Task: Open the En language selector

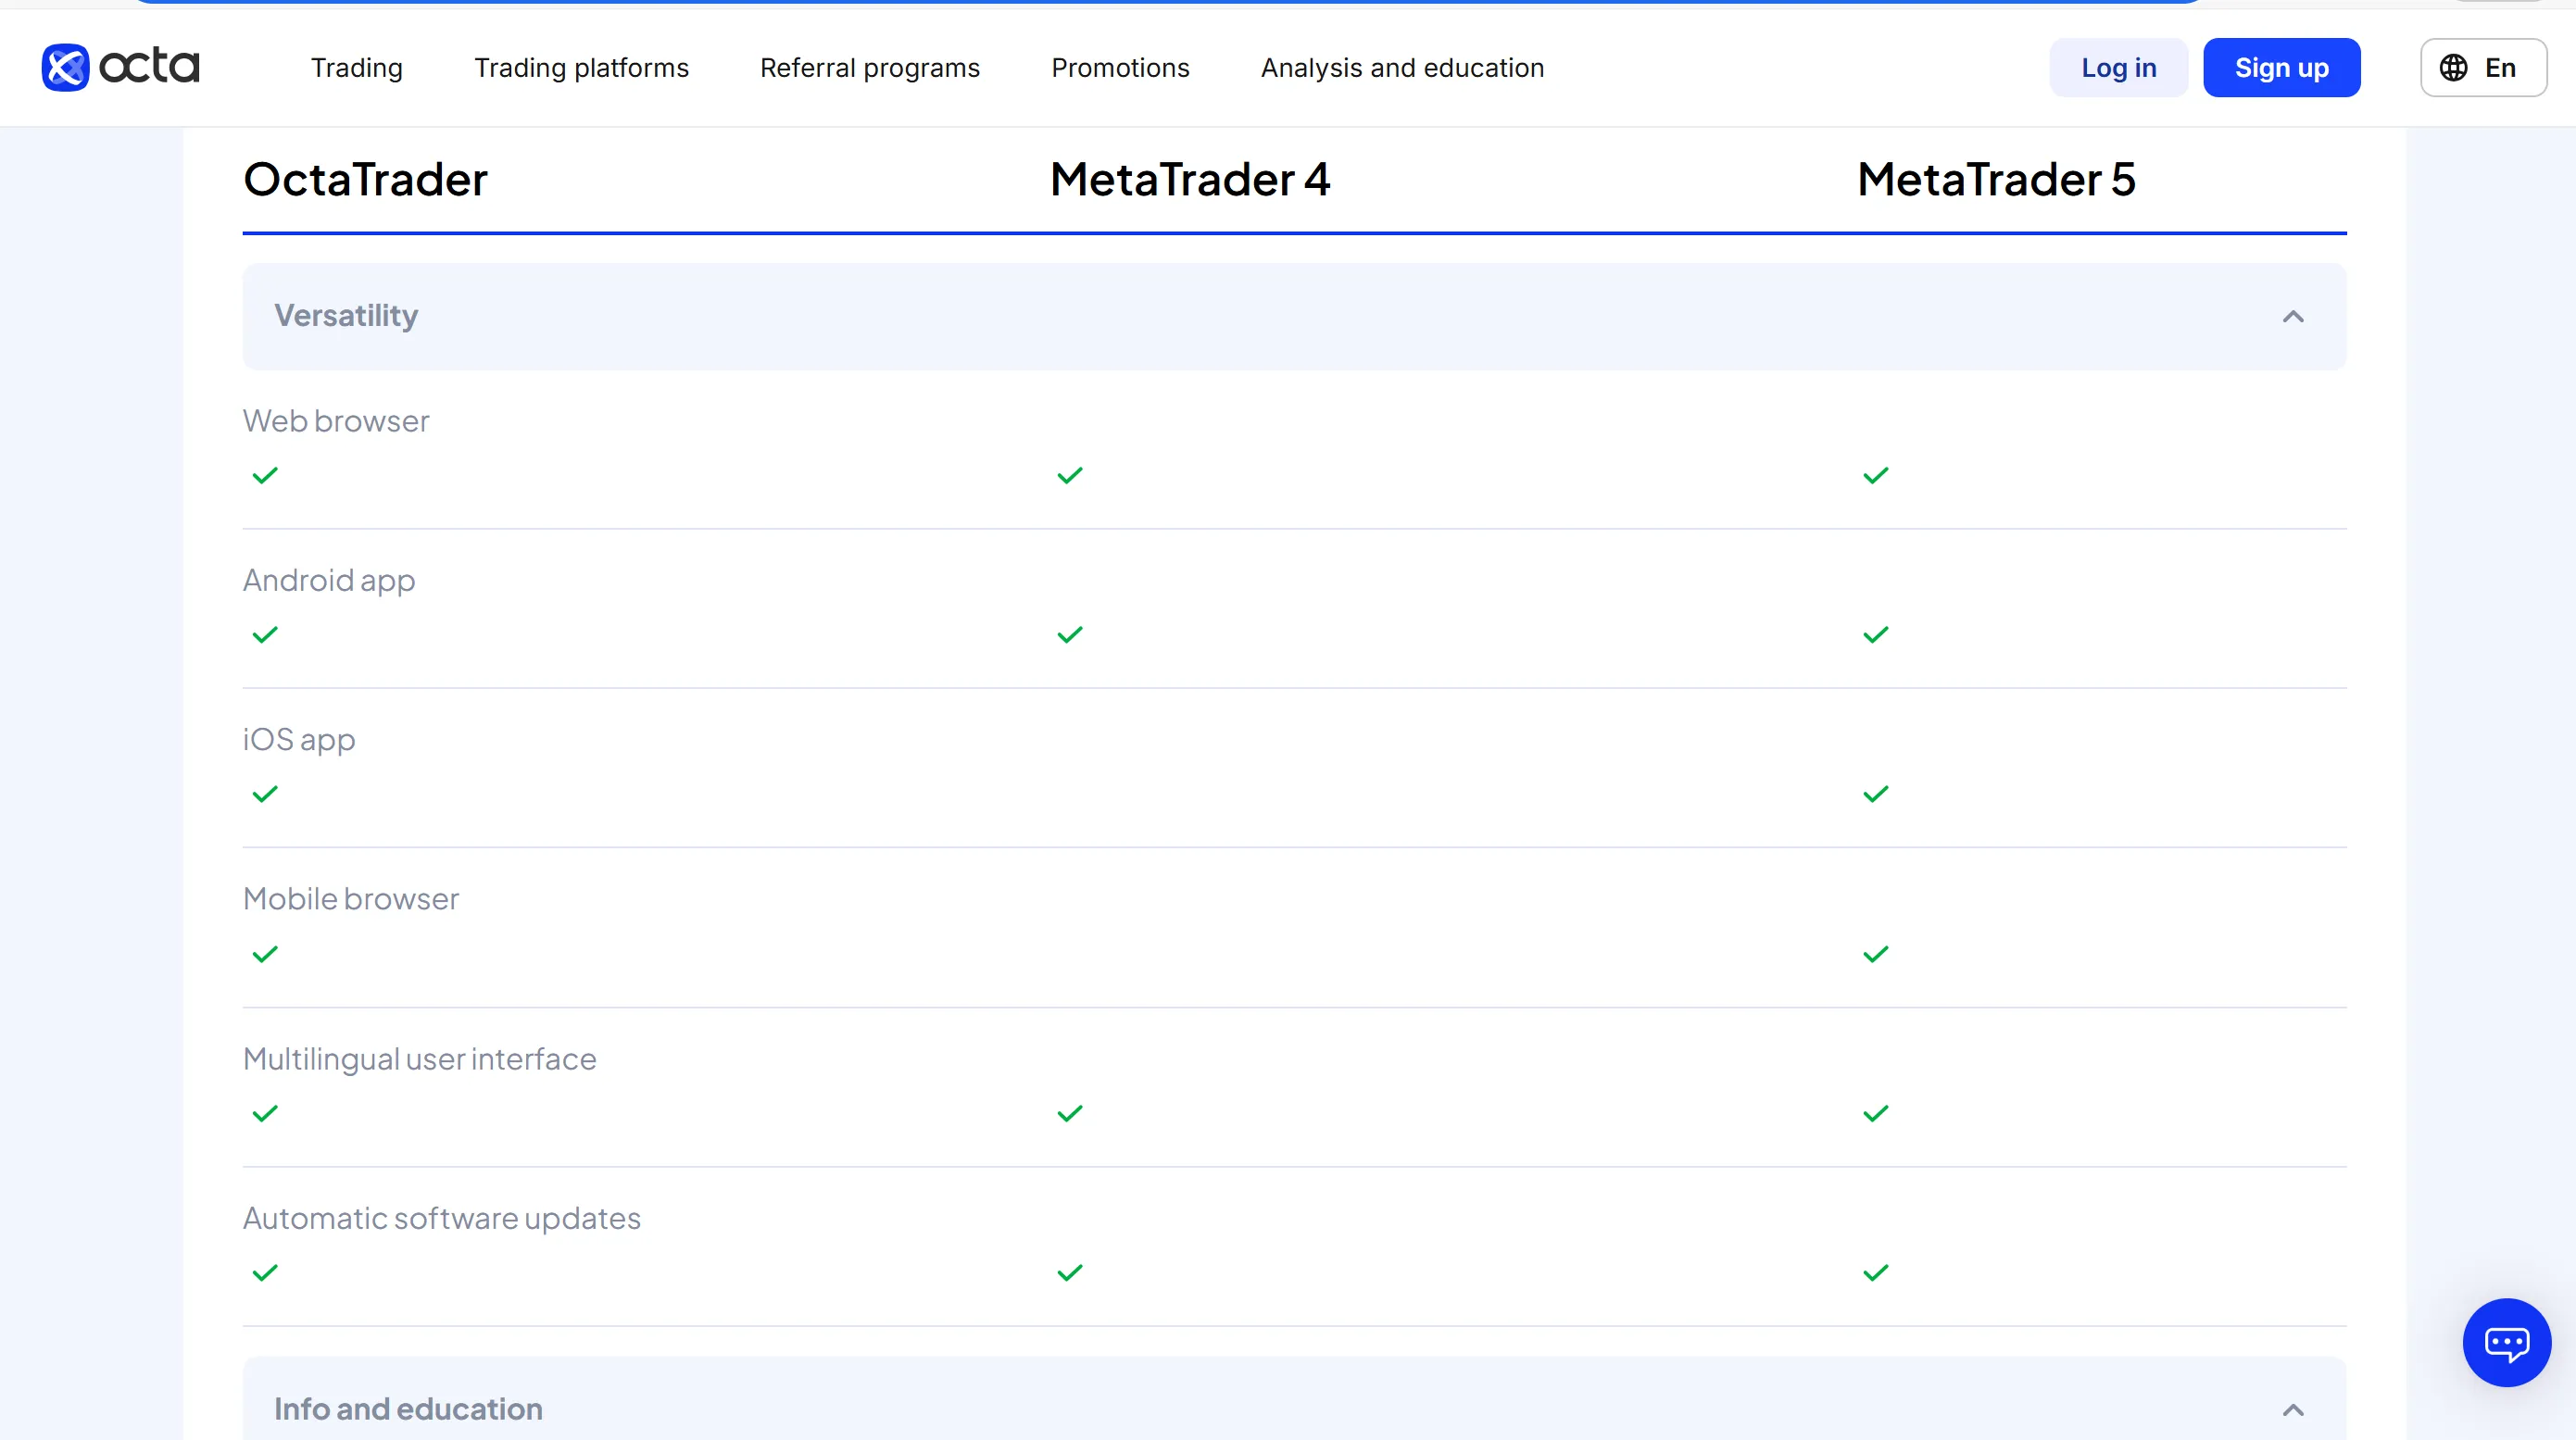Action: coord(2483,68)
